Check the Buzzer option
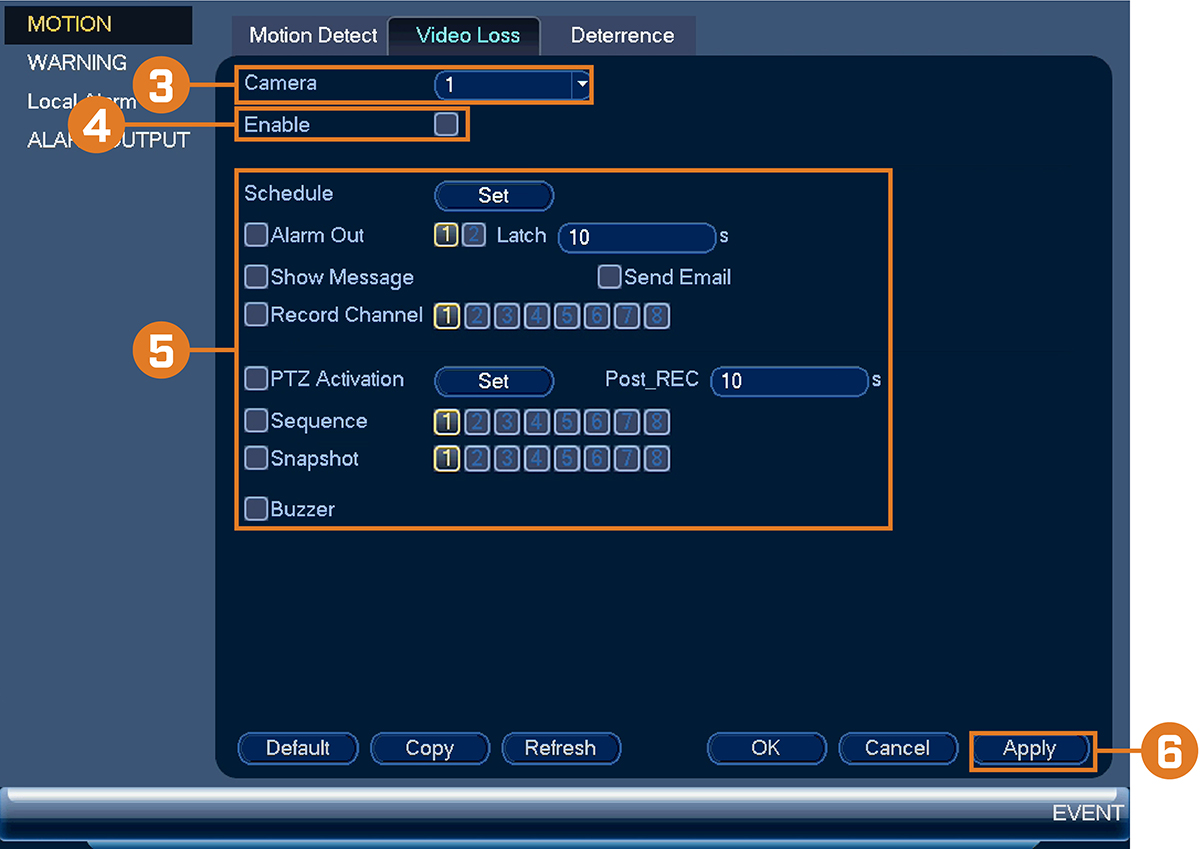Viewport: 1200px width, 849px height. click(x=257, y=509)
